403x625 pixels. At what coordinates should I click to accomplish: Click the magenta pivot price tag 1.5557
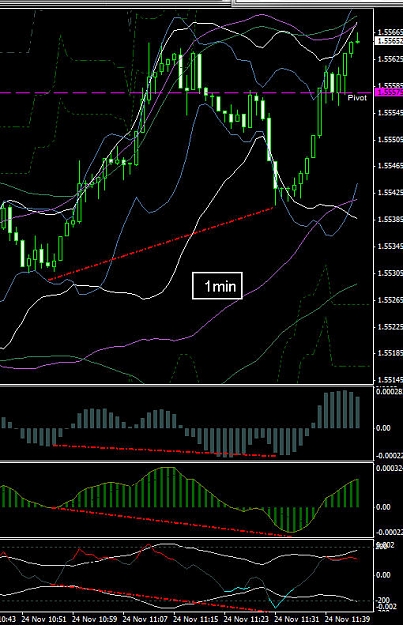click(389, 92)
